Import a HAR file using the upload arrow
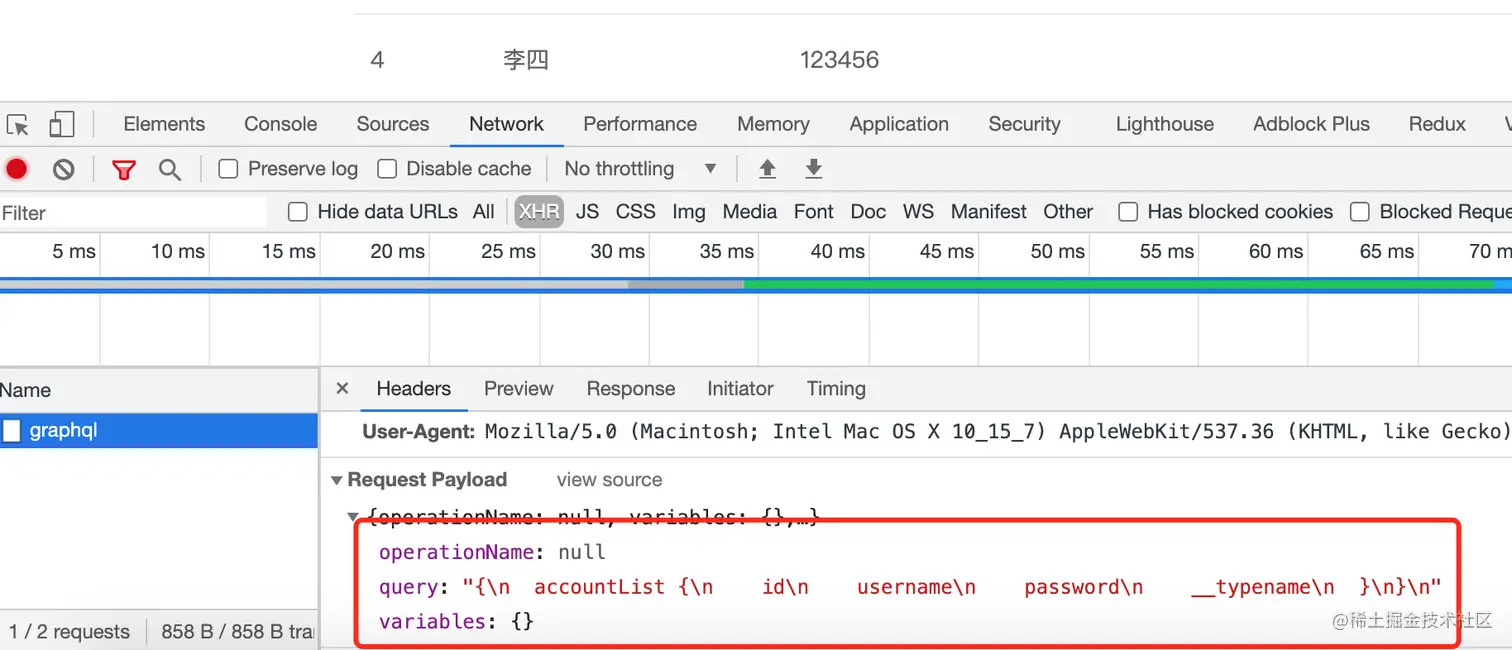The width and height of the screenshot is (1512, 650). tap(767, 169)
